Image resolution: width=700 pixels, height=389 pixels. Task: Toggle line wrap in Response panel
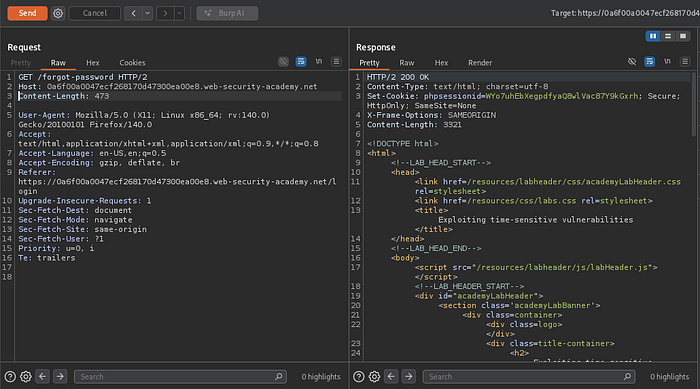[x=650, y=62]
